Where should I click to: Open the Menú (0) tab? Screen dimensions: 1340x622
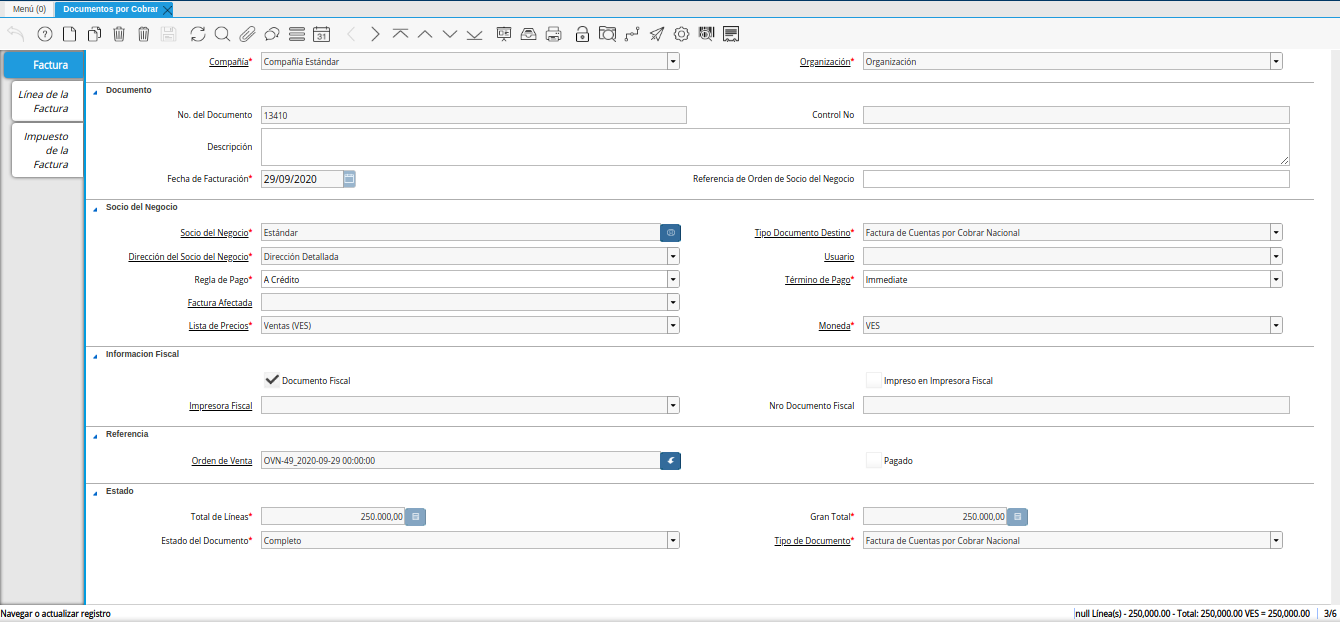pos(29,9)
